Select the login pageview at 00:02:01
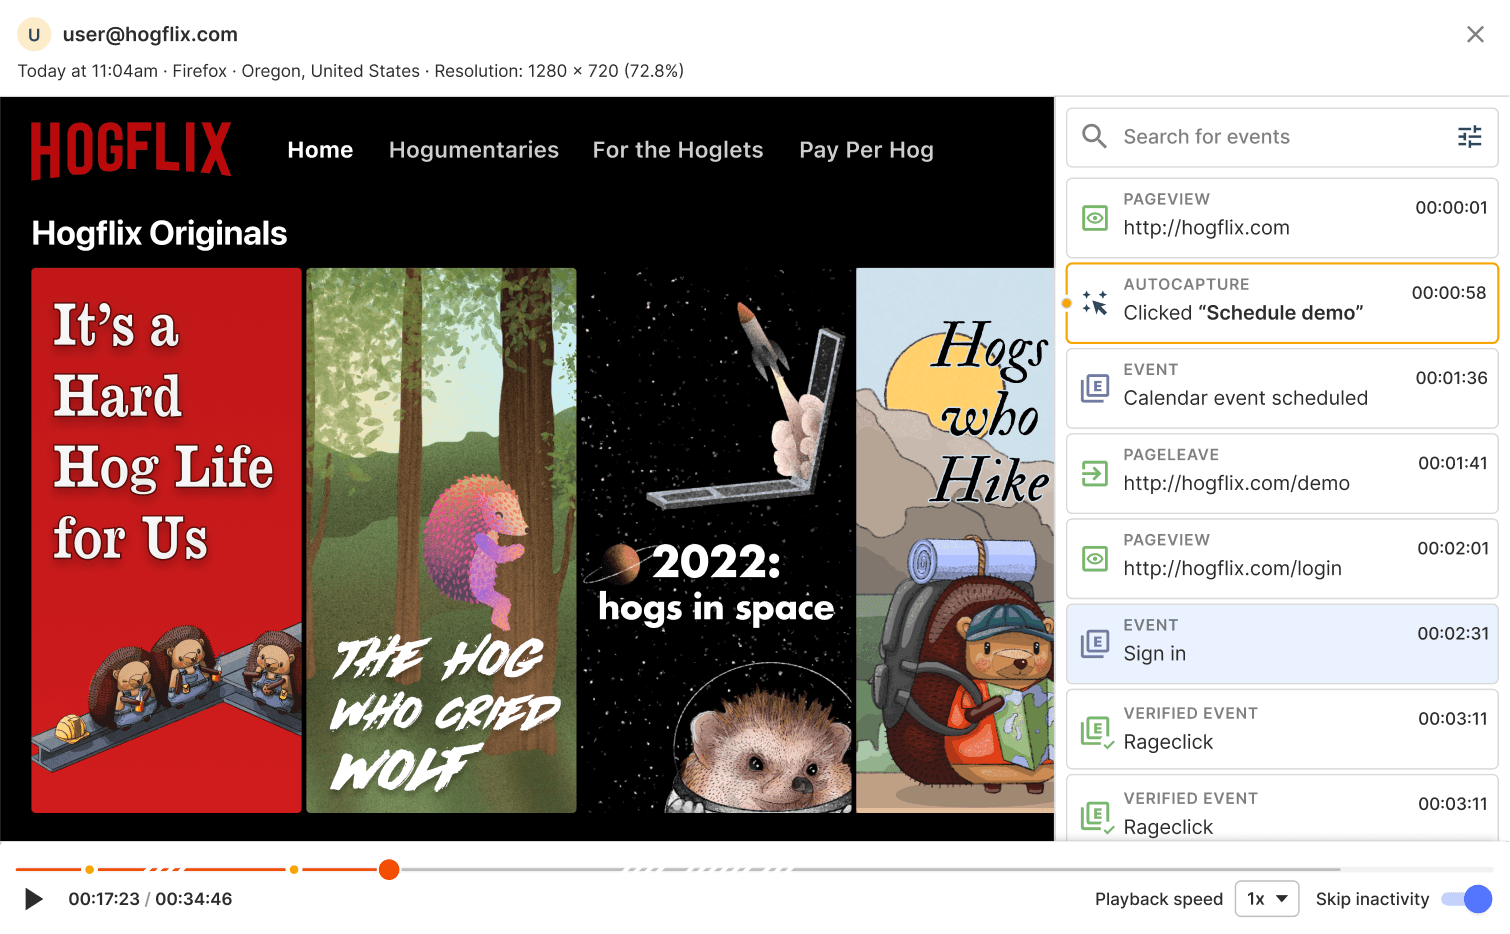The image size is (1510, 934). (1281, 558)
